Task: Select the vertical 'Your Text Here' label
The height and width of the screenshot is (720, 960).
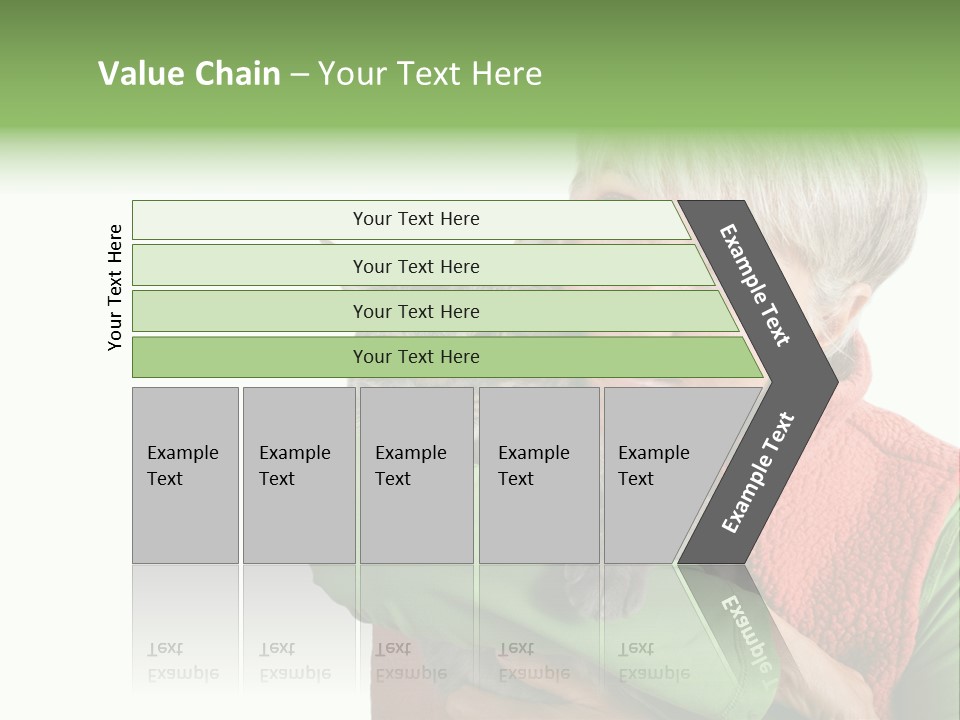Action: click(114, 287)
